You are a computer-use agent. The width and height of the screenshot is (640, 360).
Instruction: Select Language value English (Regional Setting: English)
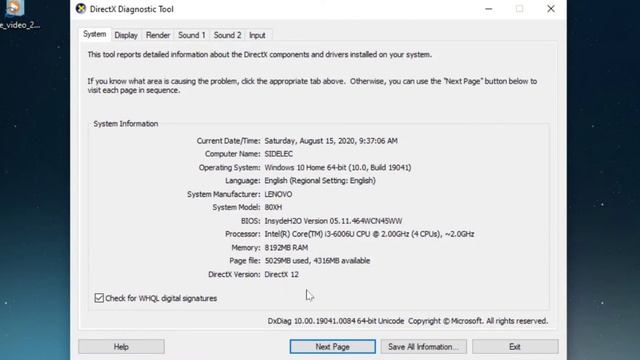[320, 180]
